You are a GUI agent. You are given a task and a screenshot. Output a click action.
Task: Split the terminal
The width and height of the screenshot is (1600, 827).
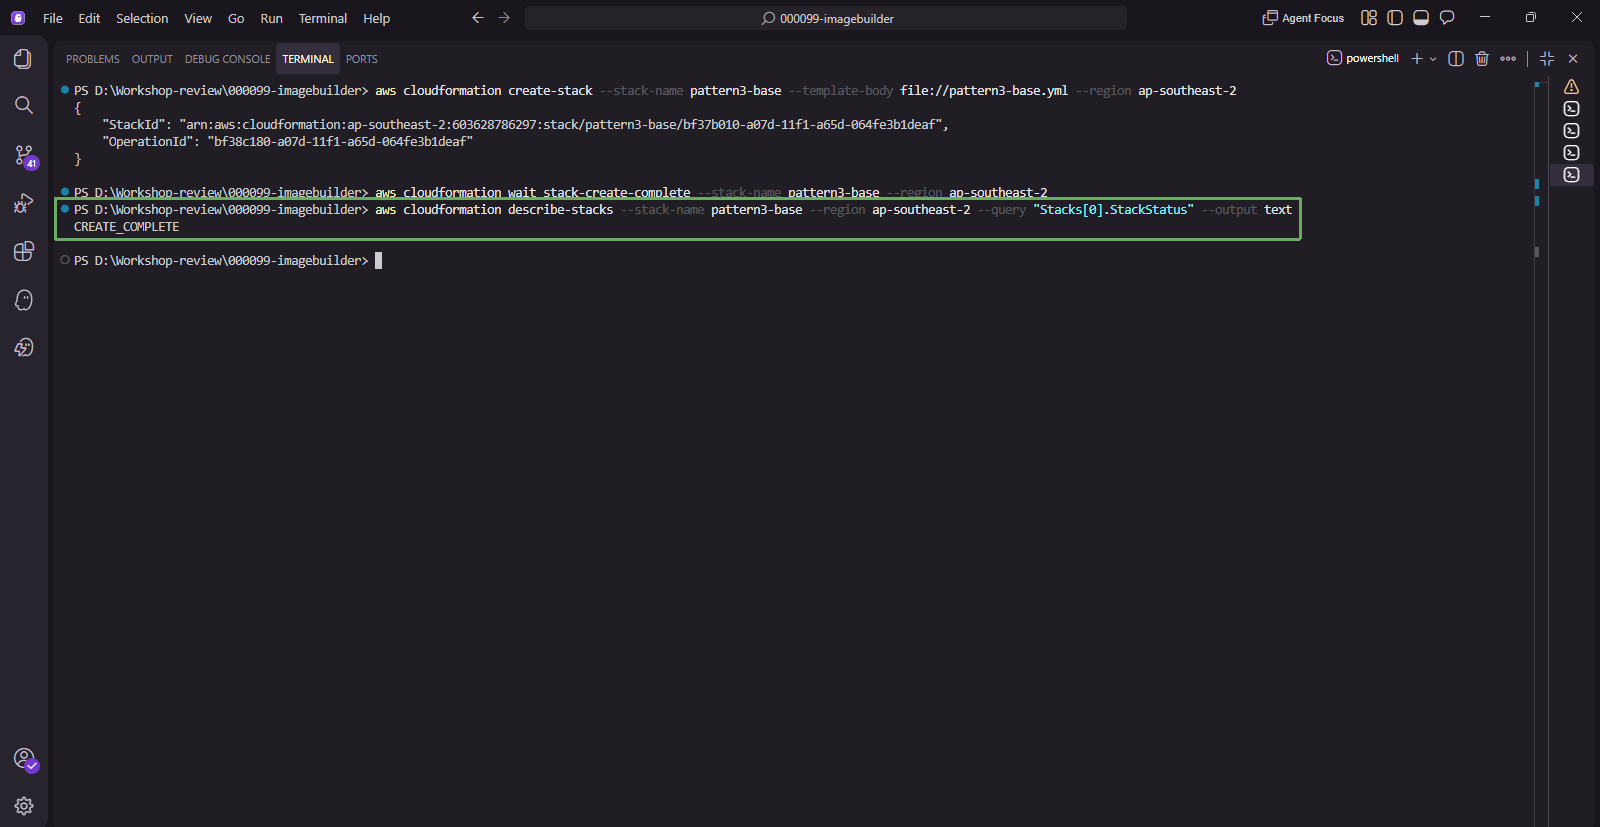(1456, 59)
